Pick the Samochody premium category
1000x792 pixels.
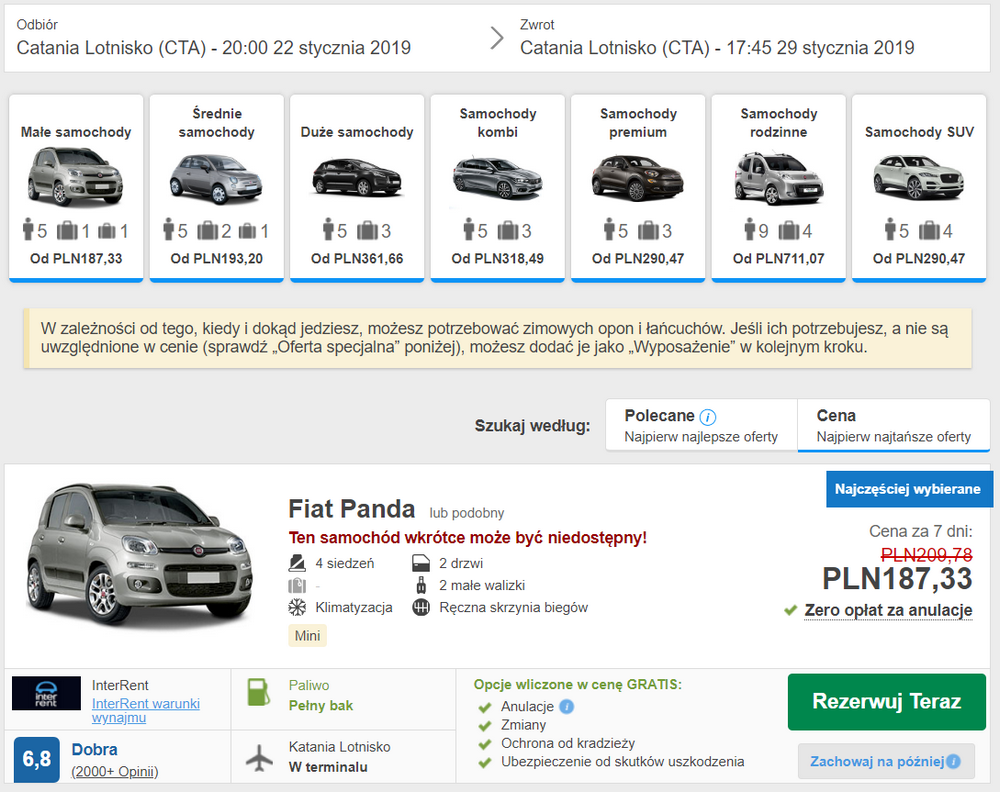(638, 188)
